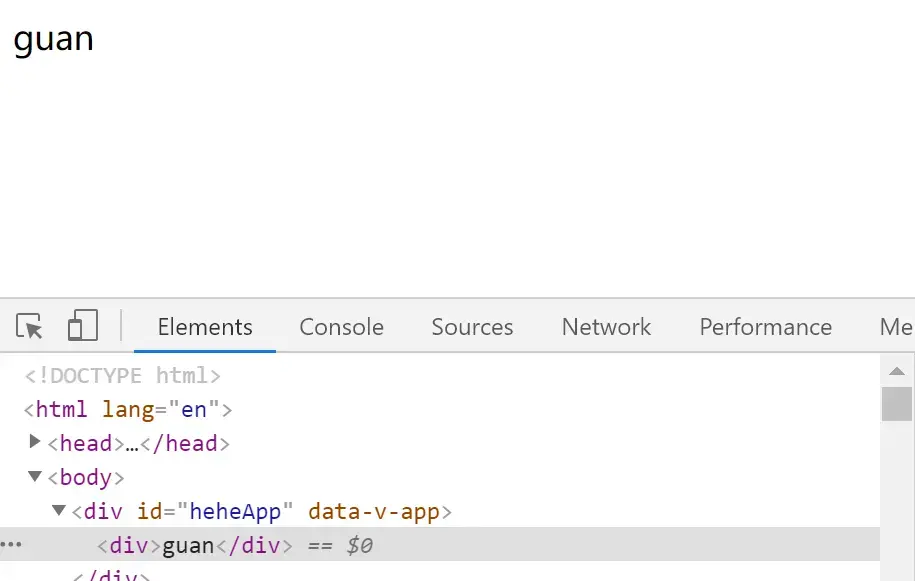Open the partially visible Memory tab
This screenshot has width=915, height=581.
click(896, 327)
